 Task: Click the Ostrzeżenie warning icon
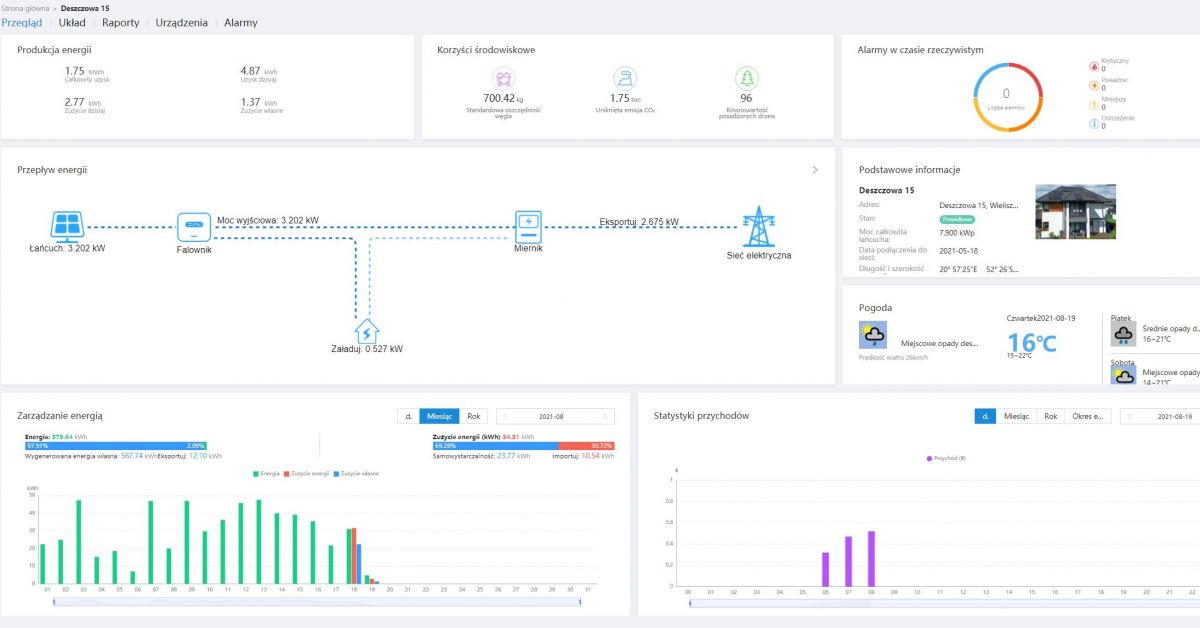[x=1093, y=123]
